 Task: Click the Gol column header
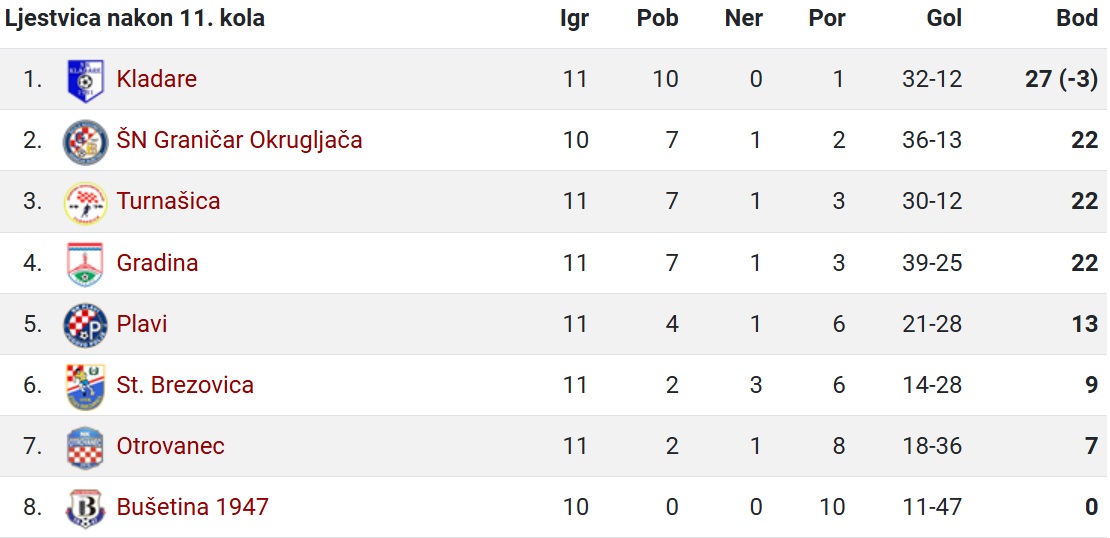[x=944, y=18]
